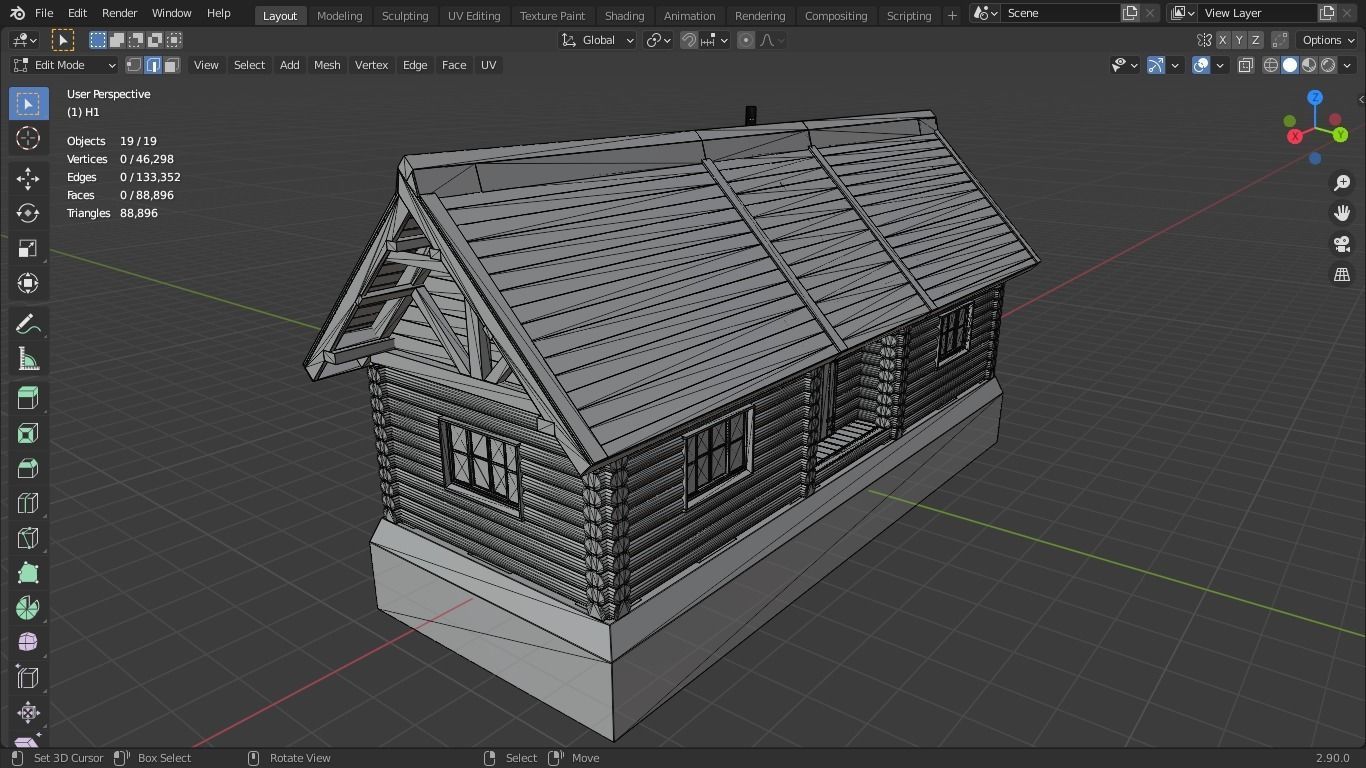Pick the Annotate pencil tool
This screenshot has width=1366, height=768.
28,324
